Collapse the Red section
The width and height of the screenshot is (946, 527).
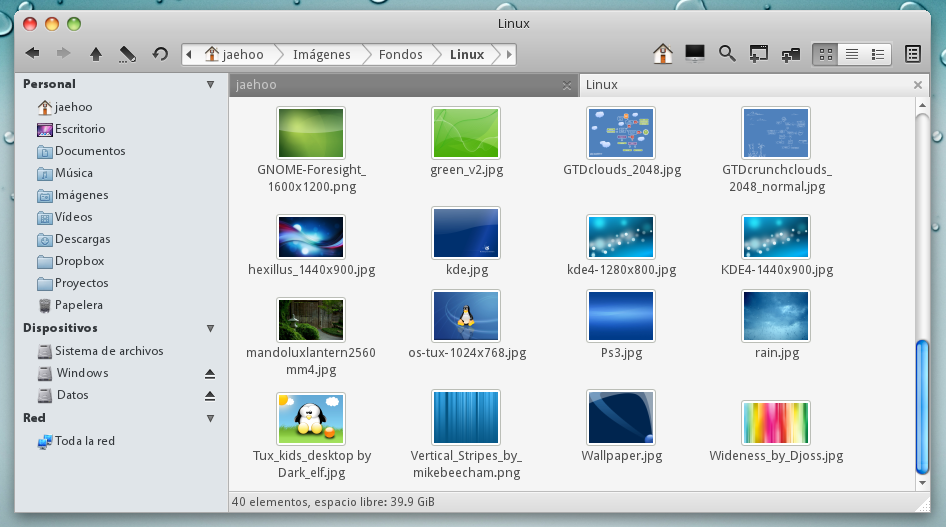point(210,418)
